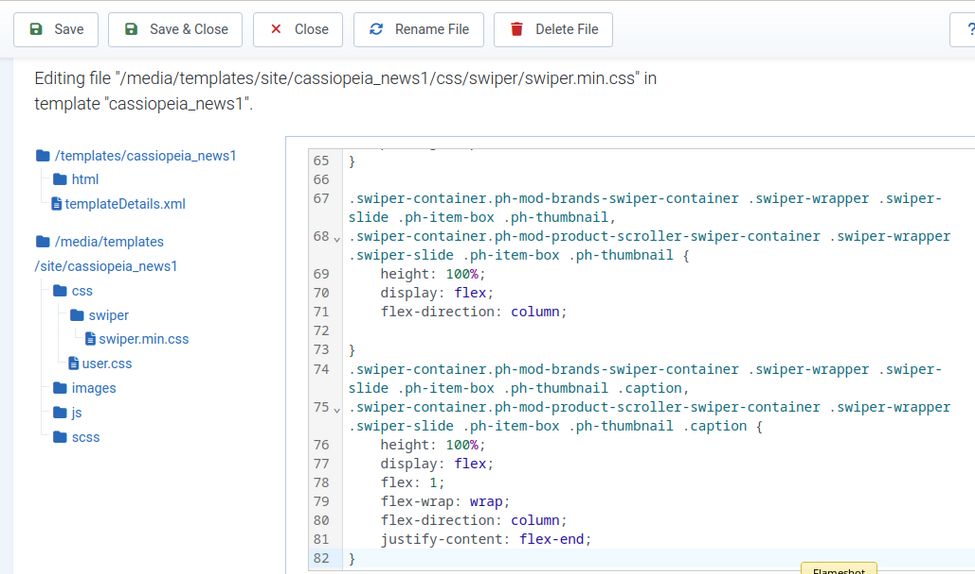Viewport: 975px width, 574px height.
Task: Click file icon beside user.css
Action: 73,363
